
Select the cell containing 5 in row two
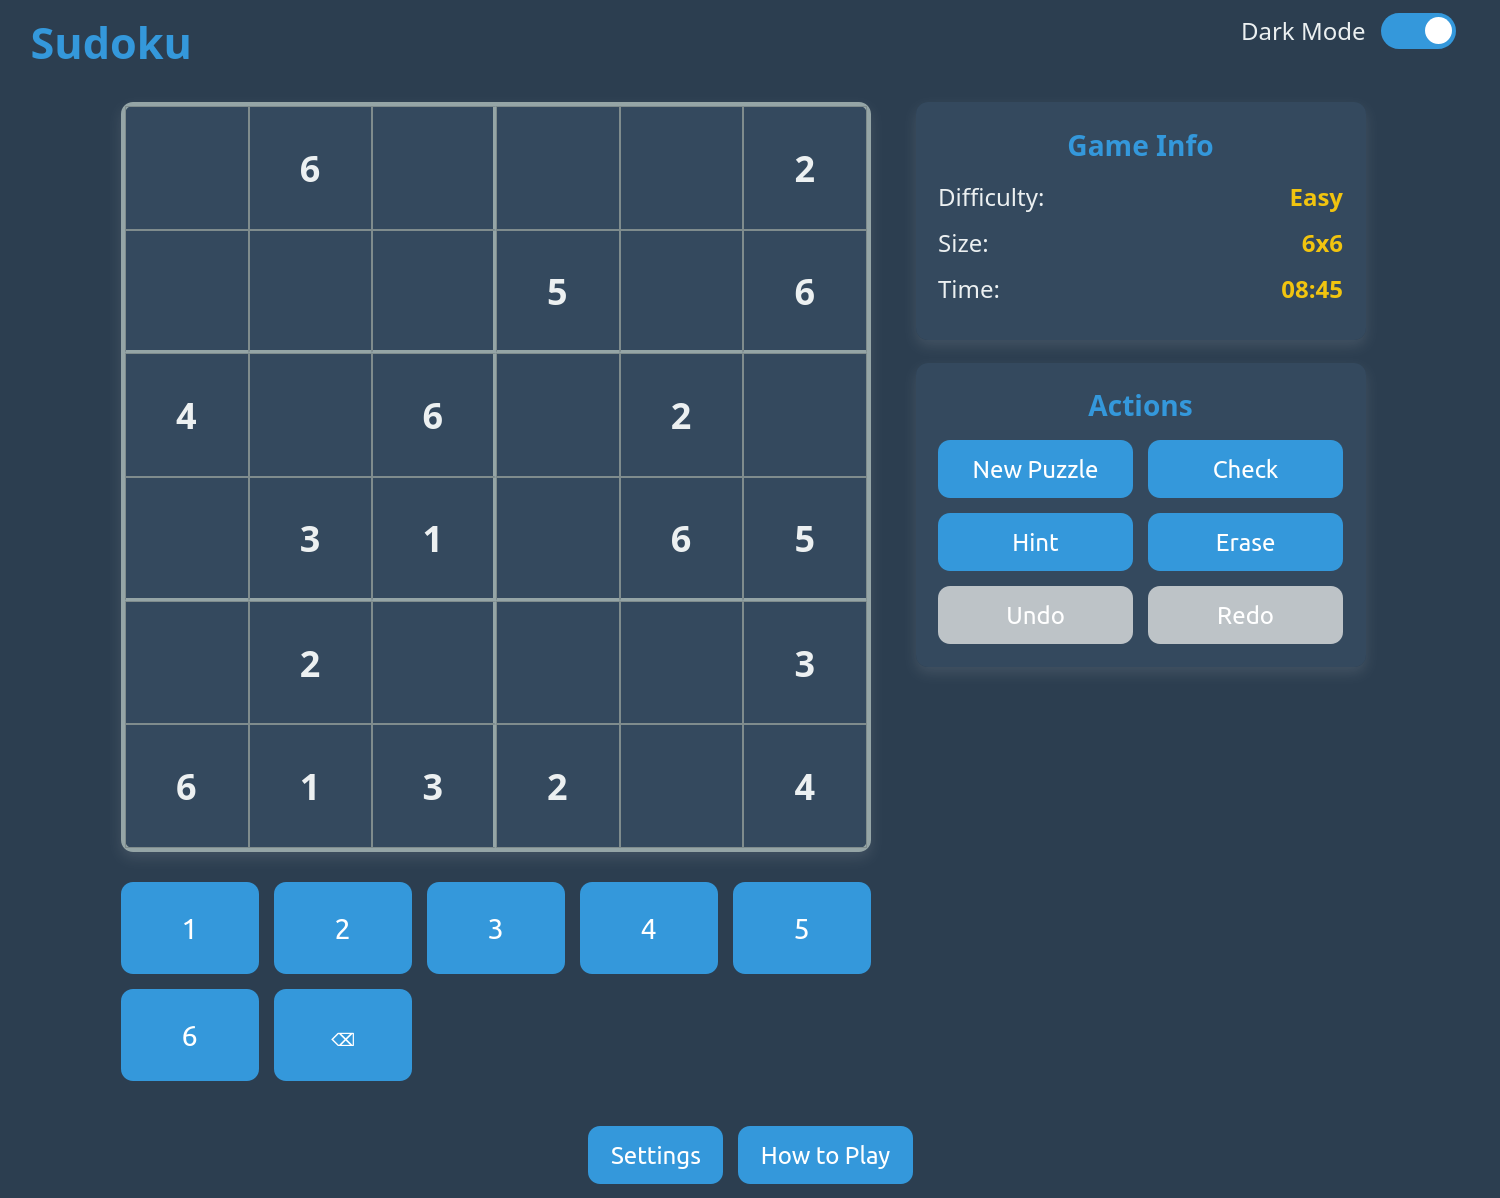coord(557,292)
